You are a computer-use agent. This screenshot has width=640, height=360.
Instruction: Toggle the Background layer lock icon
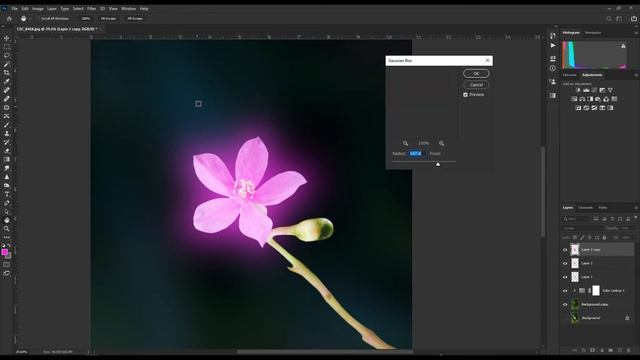[627, 318]
